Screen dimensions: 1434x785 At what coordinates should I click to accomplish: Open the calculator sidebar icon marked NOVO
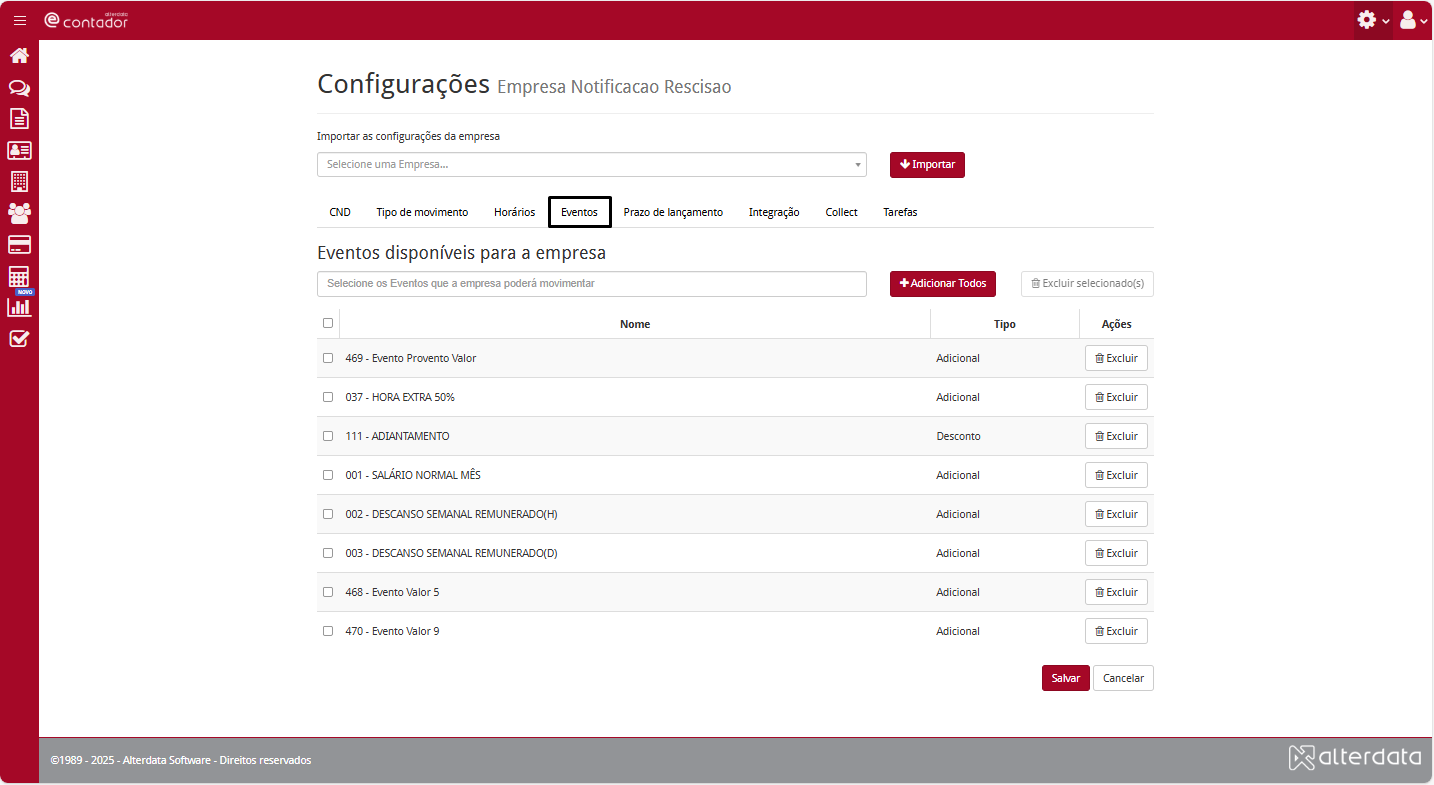coord(19,277)
